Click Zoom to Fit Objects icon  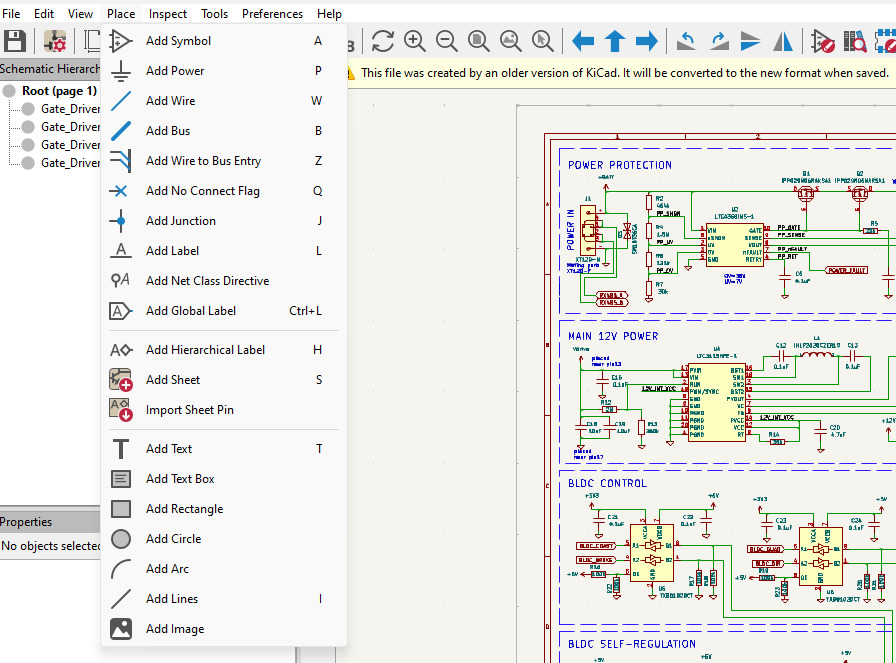510,41
